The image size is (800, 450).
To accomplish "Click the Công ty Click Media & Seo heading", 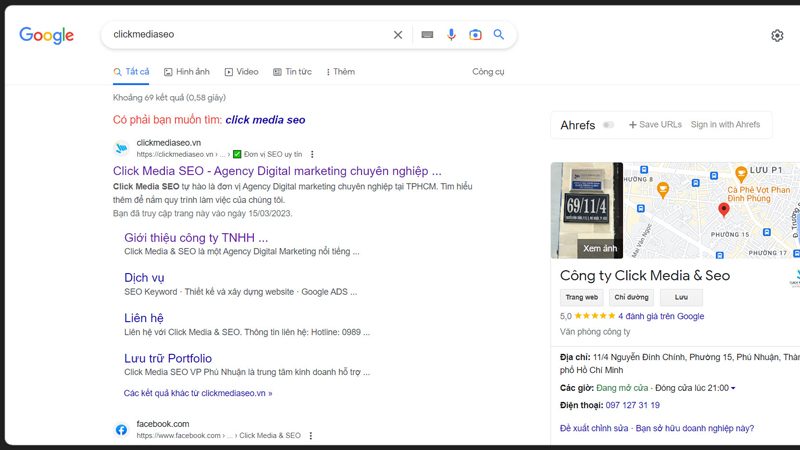I will [645, 276].
